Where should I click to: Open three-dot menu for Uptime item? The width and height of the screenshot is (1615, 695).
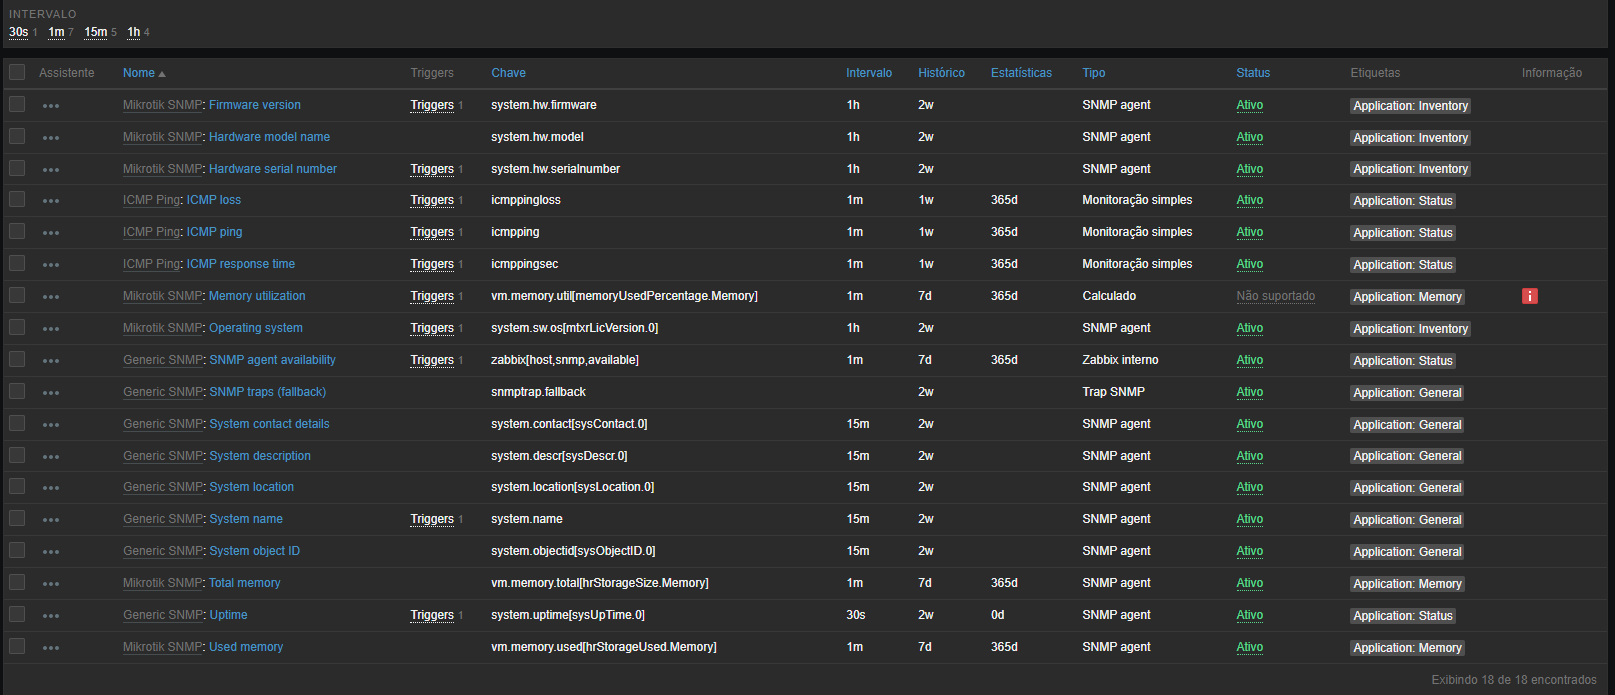(x=51, y=616)
